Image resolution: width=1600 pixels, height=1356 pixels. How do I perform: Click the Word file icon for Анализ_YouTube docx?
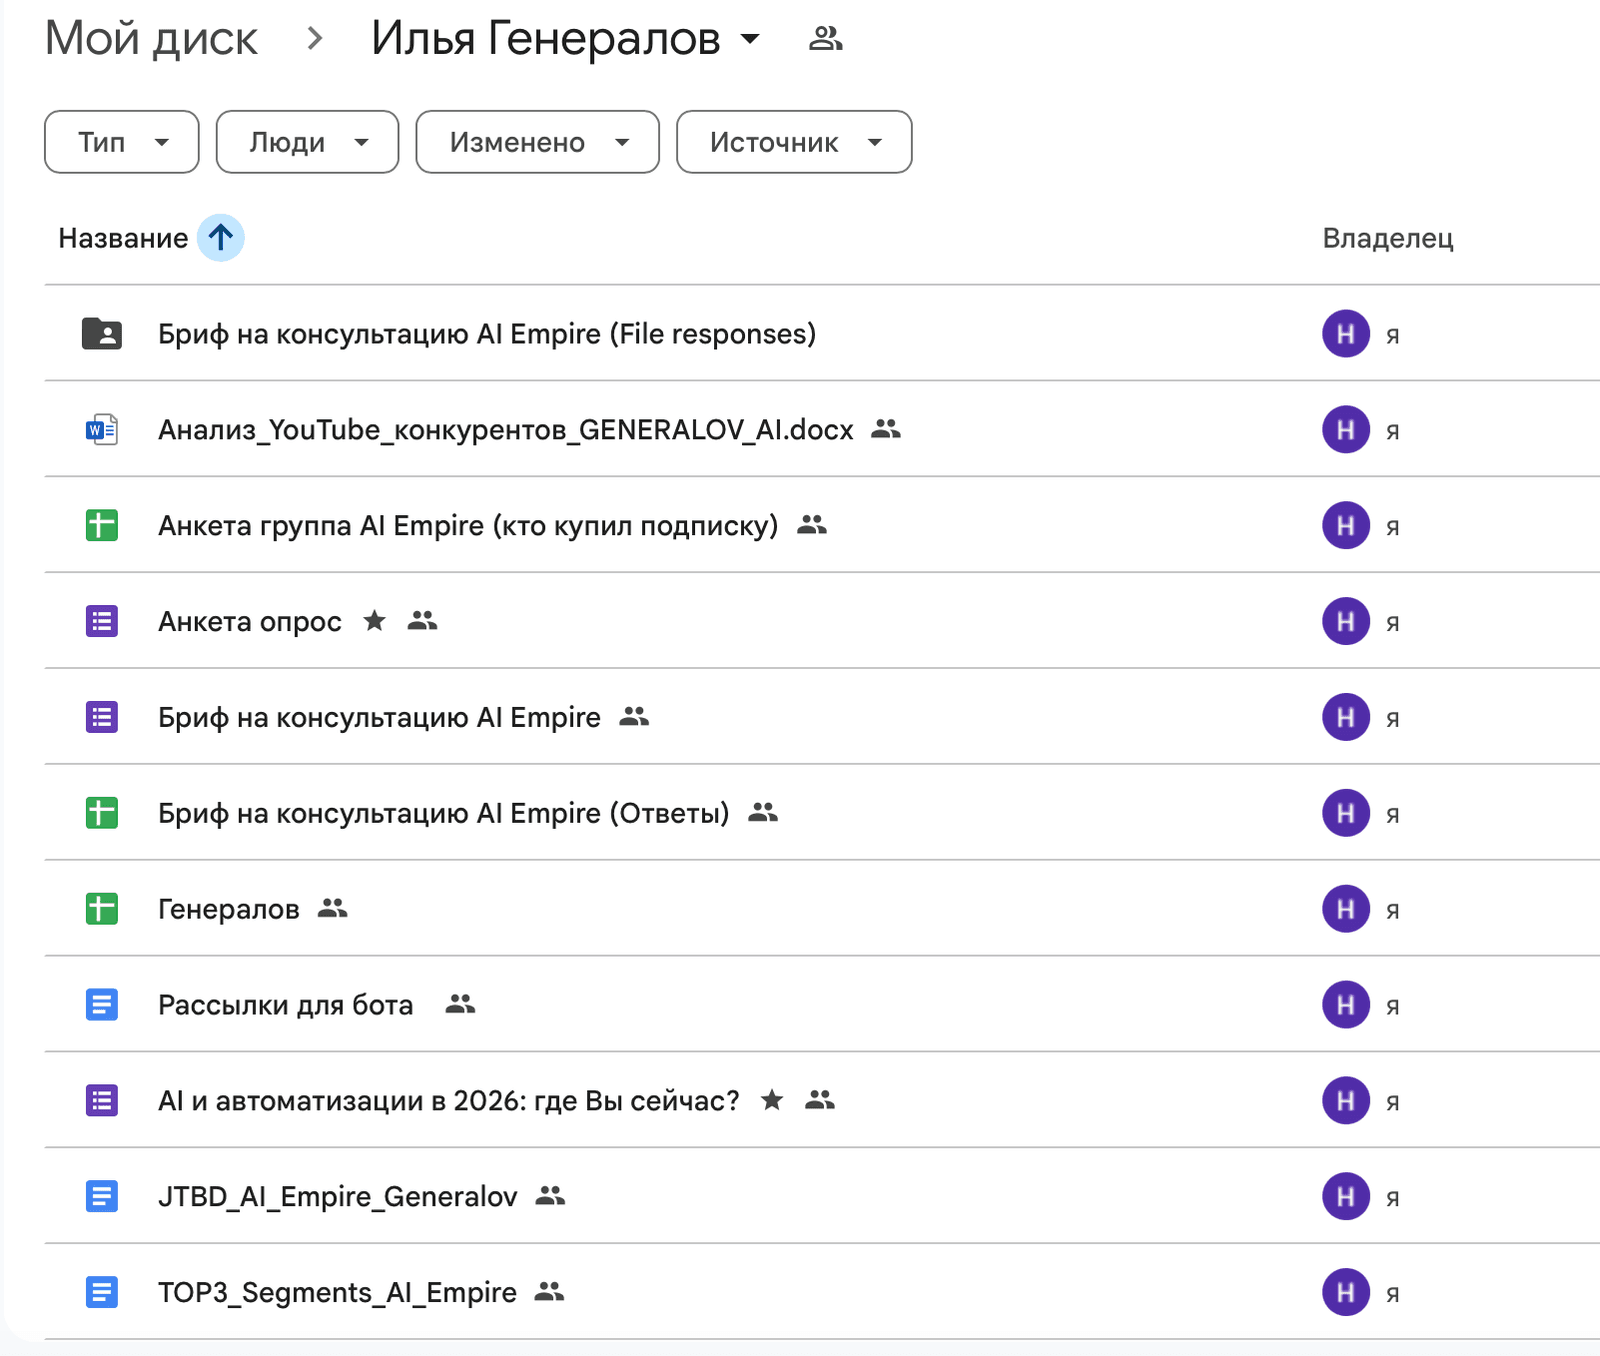click(x=102, y=429)
